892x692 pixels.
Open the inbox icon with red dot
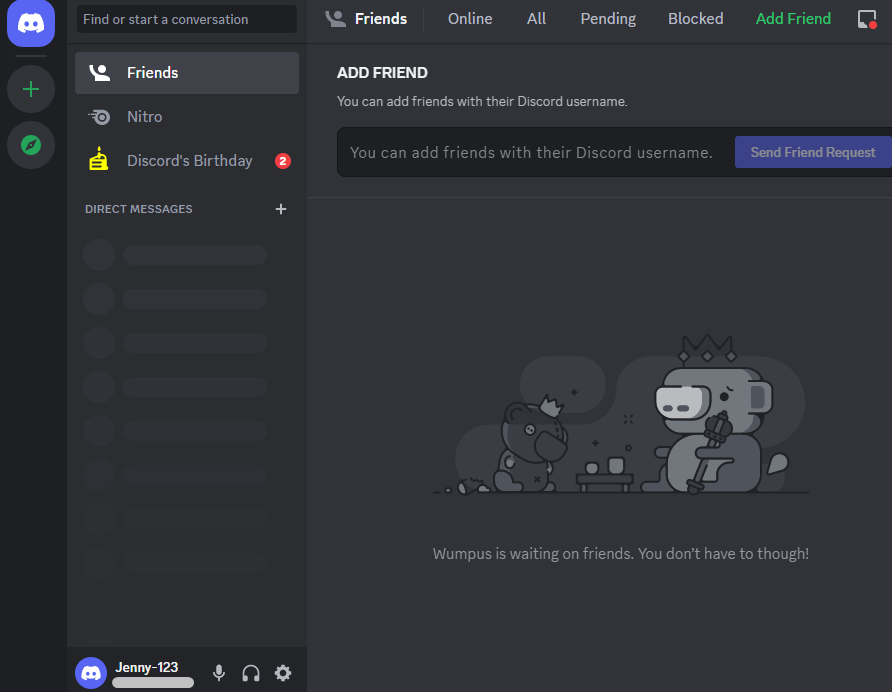pos(867,19)
